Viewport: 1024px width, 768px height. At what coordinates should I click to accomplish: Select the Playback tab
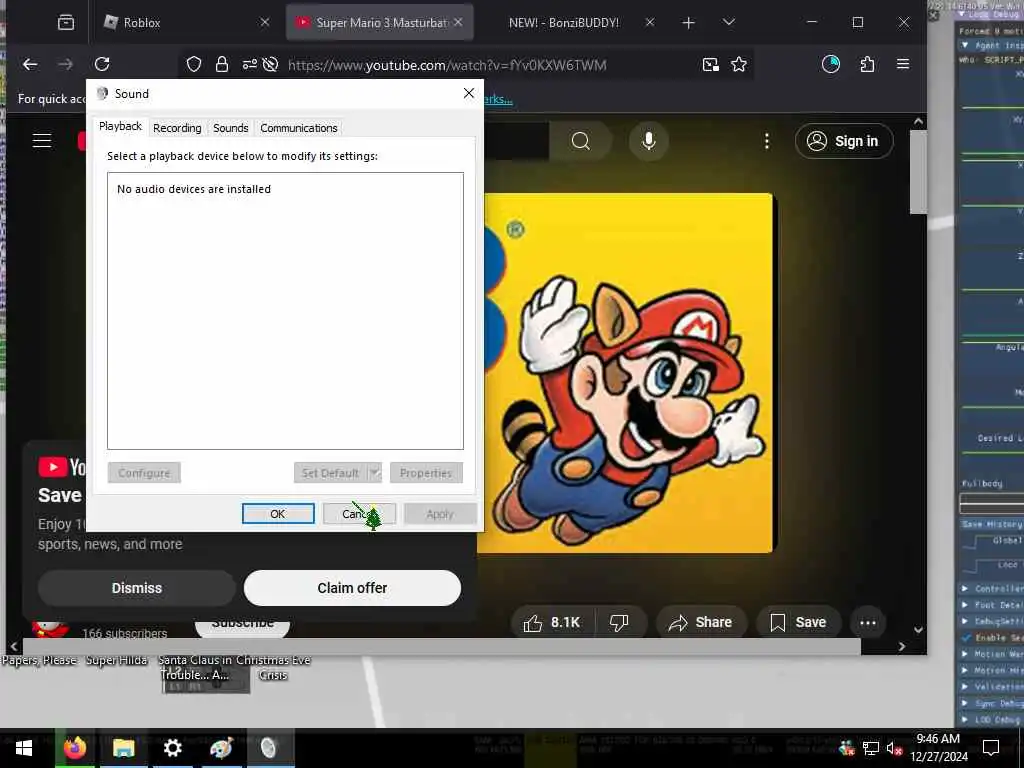click(120, 127)
